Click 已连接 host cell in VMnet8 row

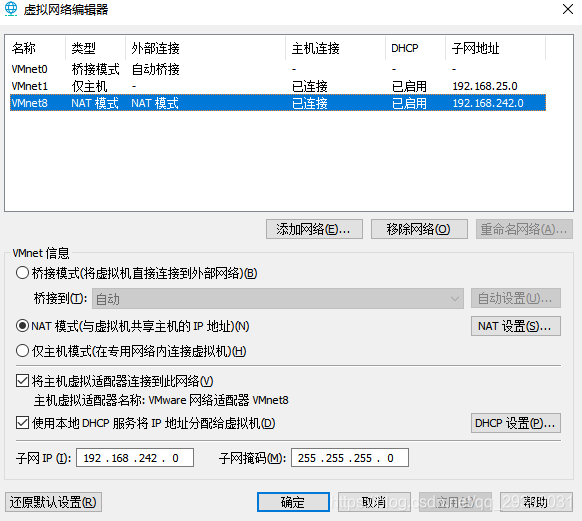click(x=310, y=103)
